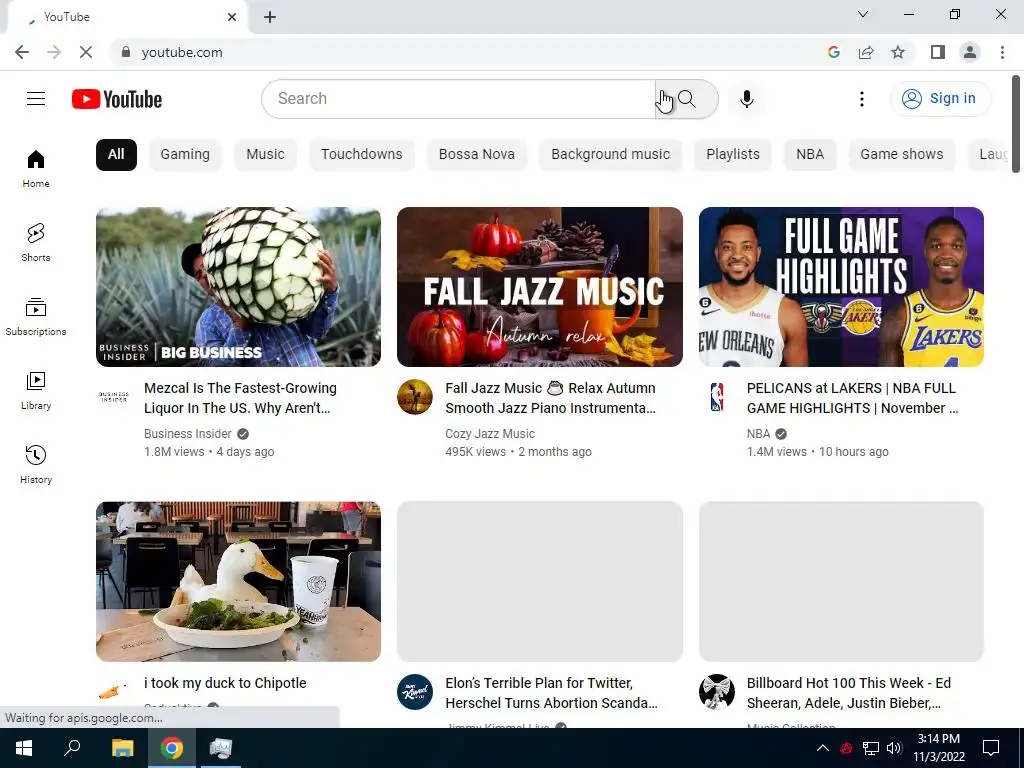Open File Explorer from the taskbar

[x=122, y=748]
